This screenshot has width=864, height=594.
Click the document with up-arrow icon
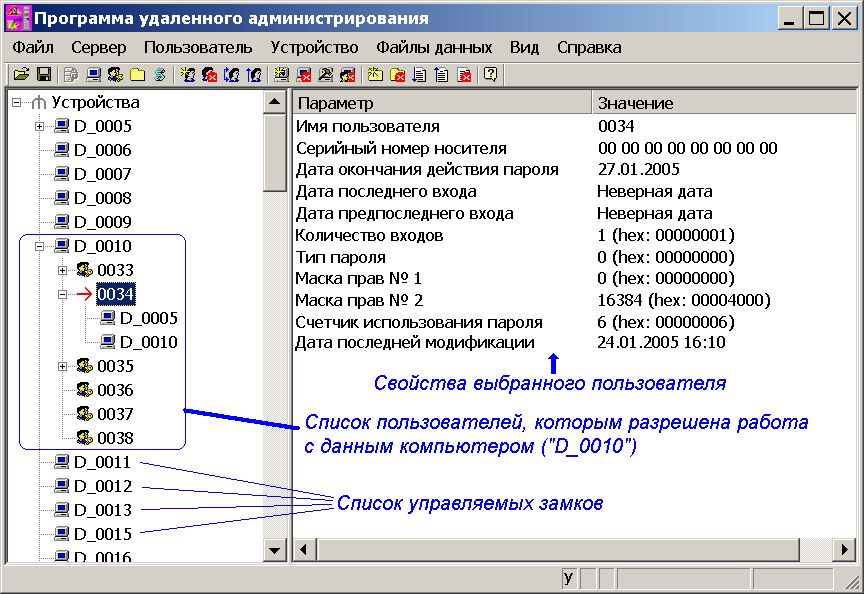pos(441,74)
